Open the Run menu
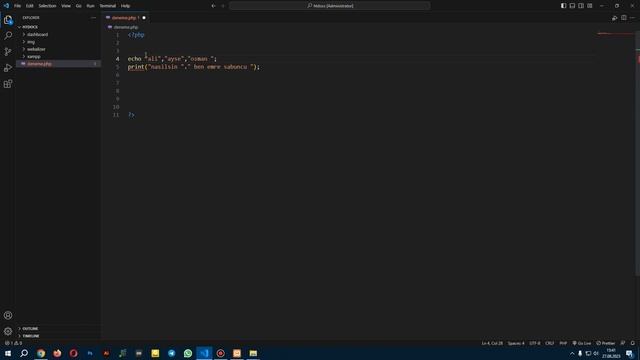 tap(91, 6)
